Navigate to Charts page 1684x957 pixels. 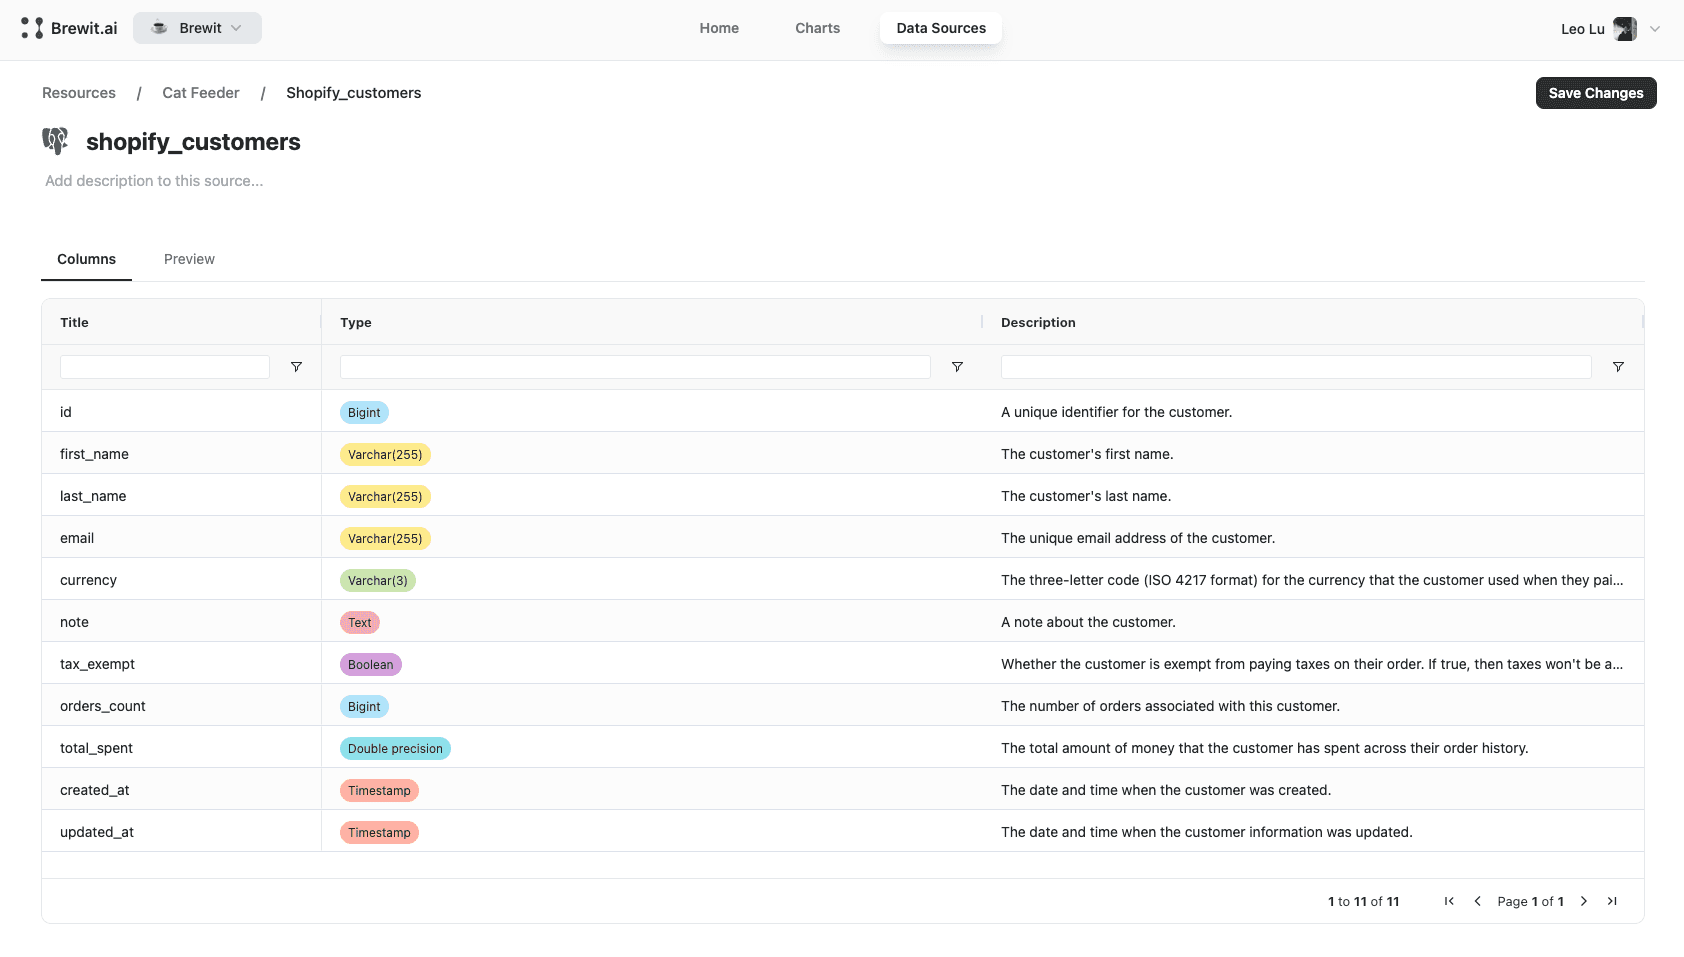(x=817, y=28)
